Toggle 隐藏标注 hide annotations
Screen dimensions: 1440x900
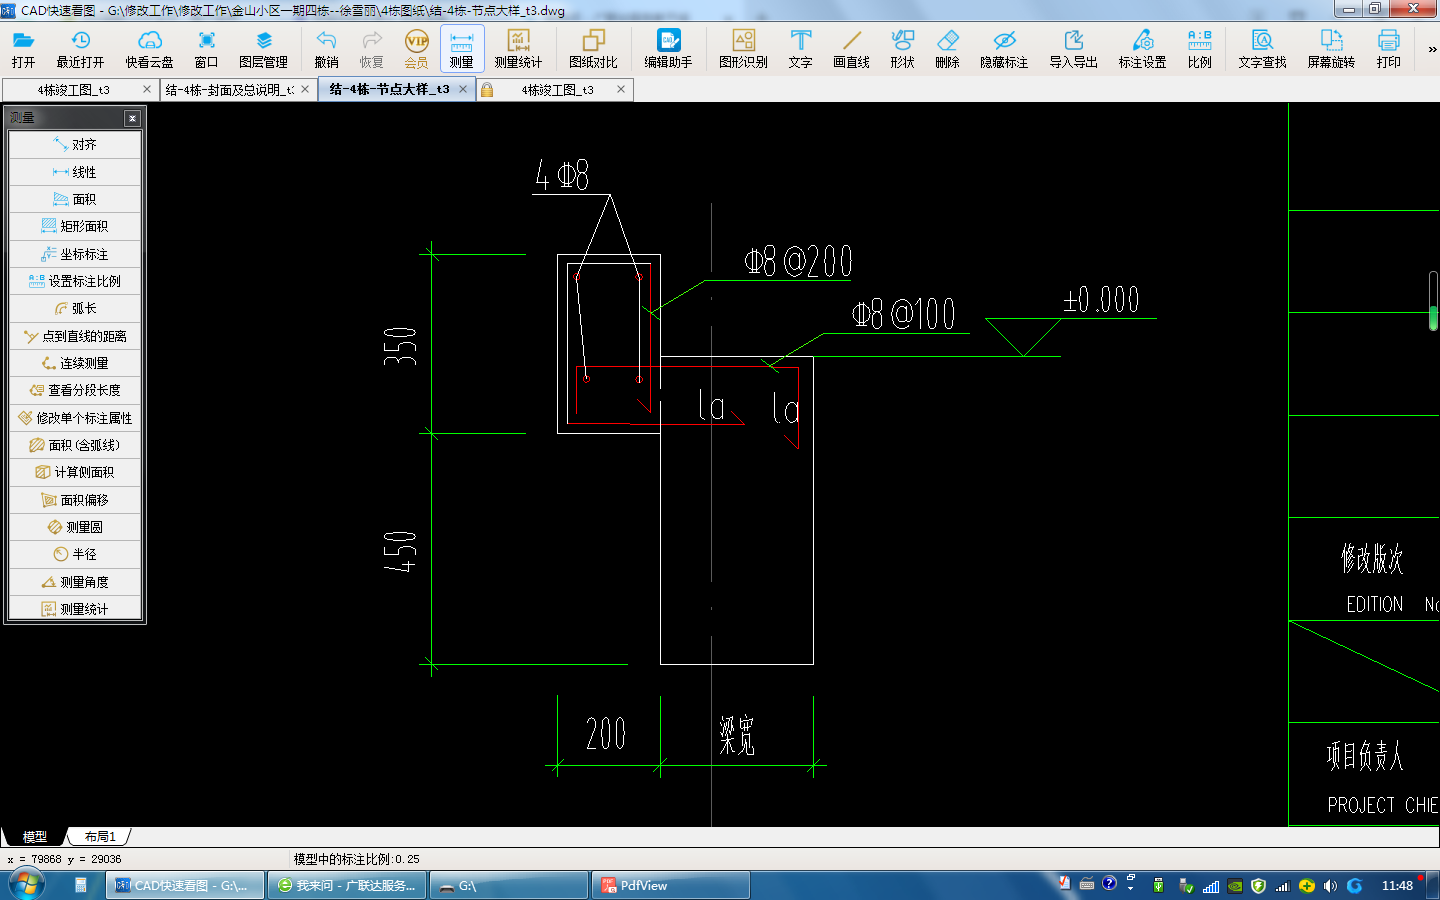pyautogui.click(x=1004, y=48)
